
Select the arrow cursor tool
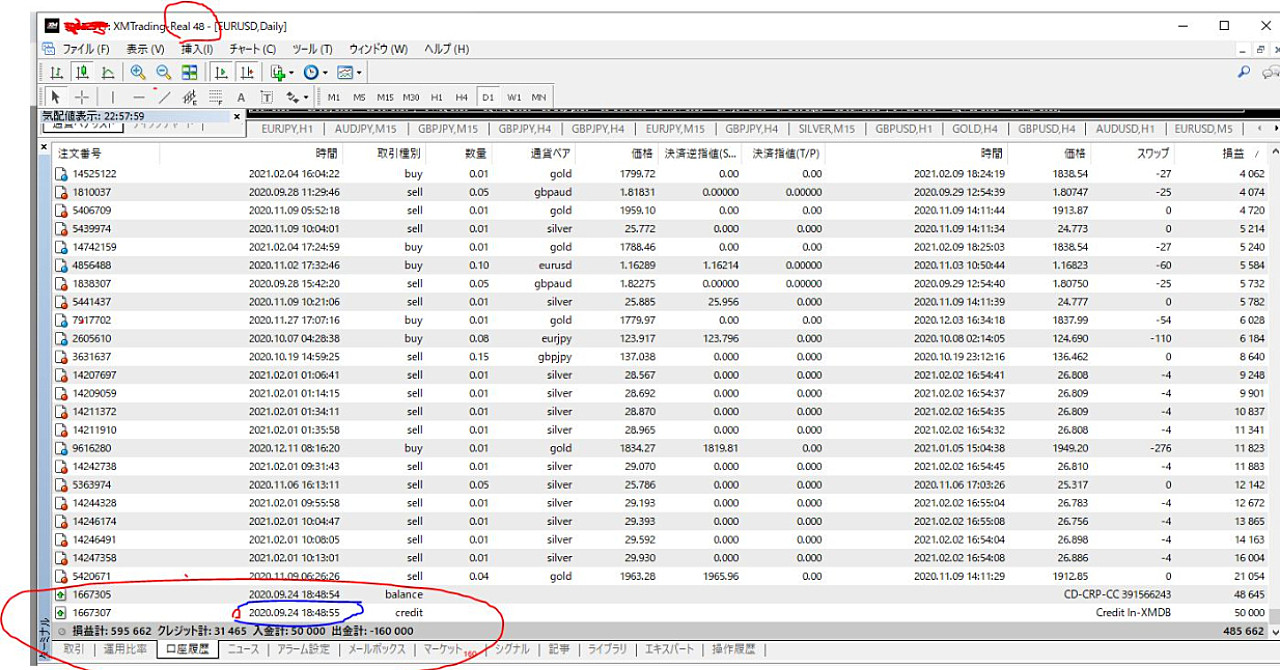(56, 97)
